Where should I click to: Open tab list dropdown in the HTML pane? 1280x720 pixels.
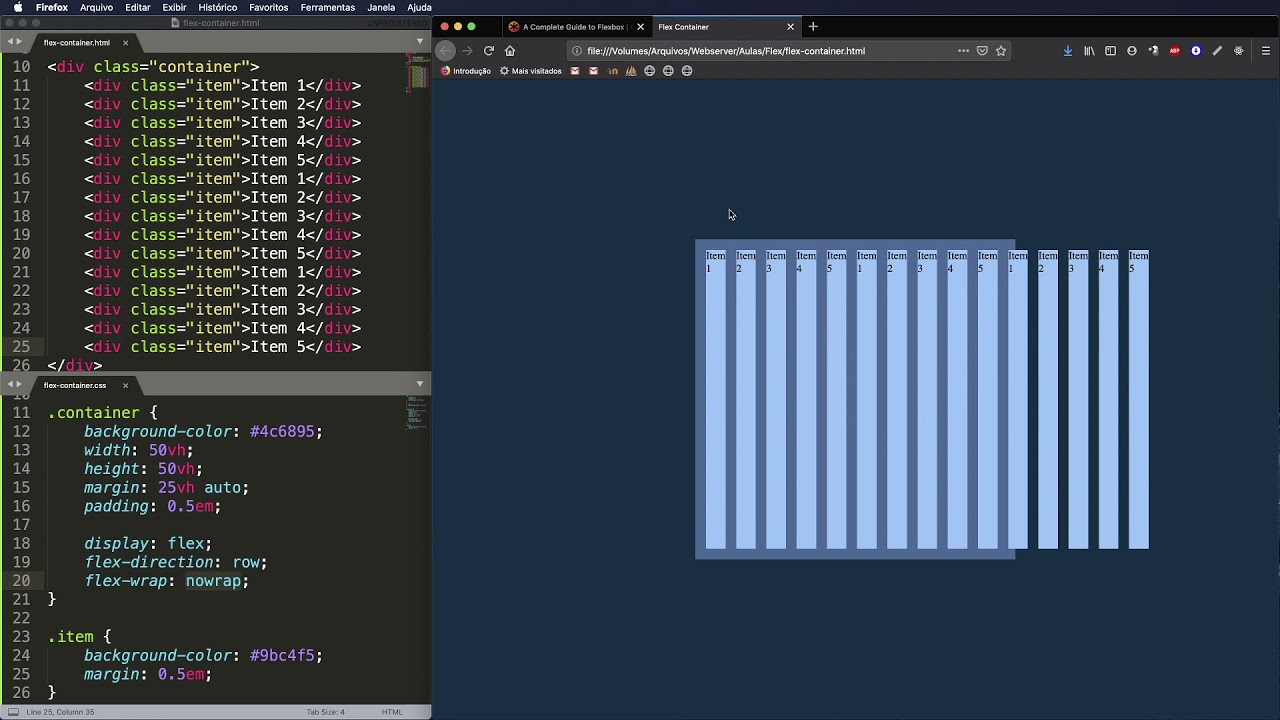click(420, 42)
